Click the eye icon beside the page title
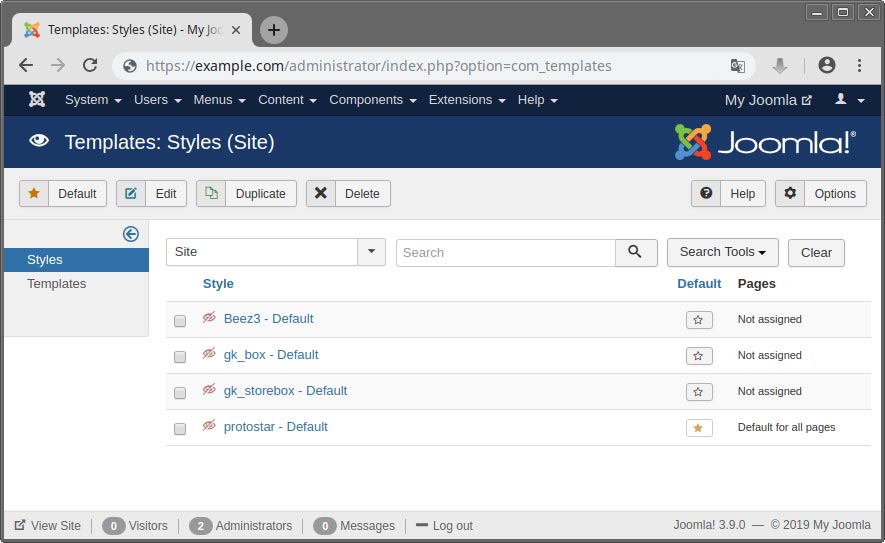Screen dimensions: 885x543 39,141
